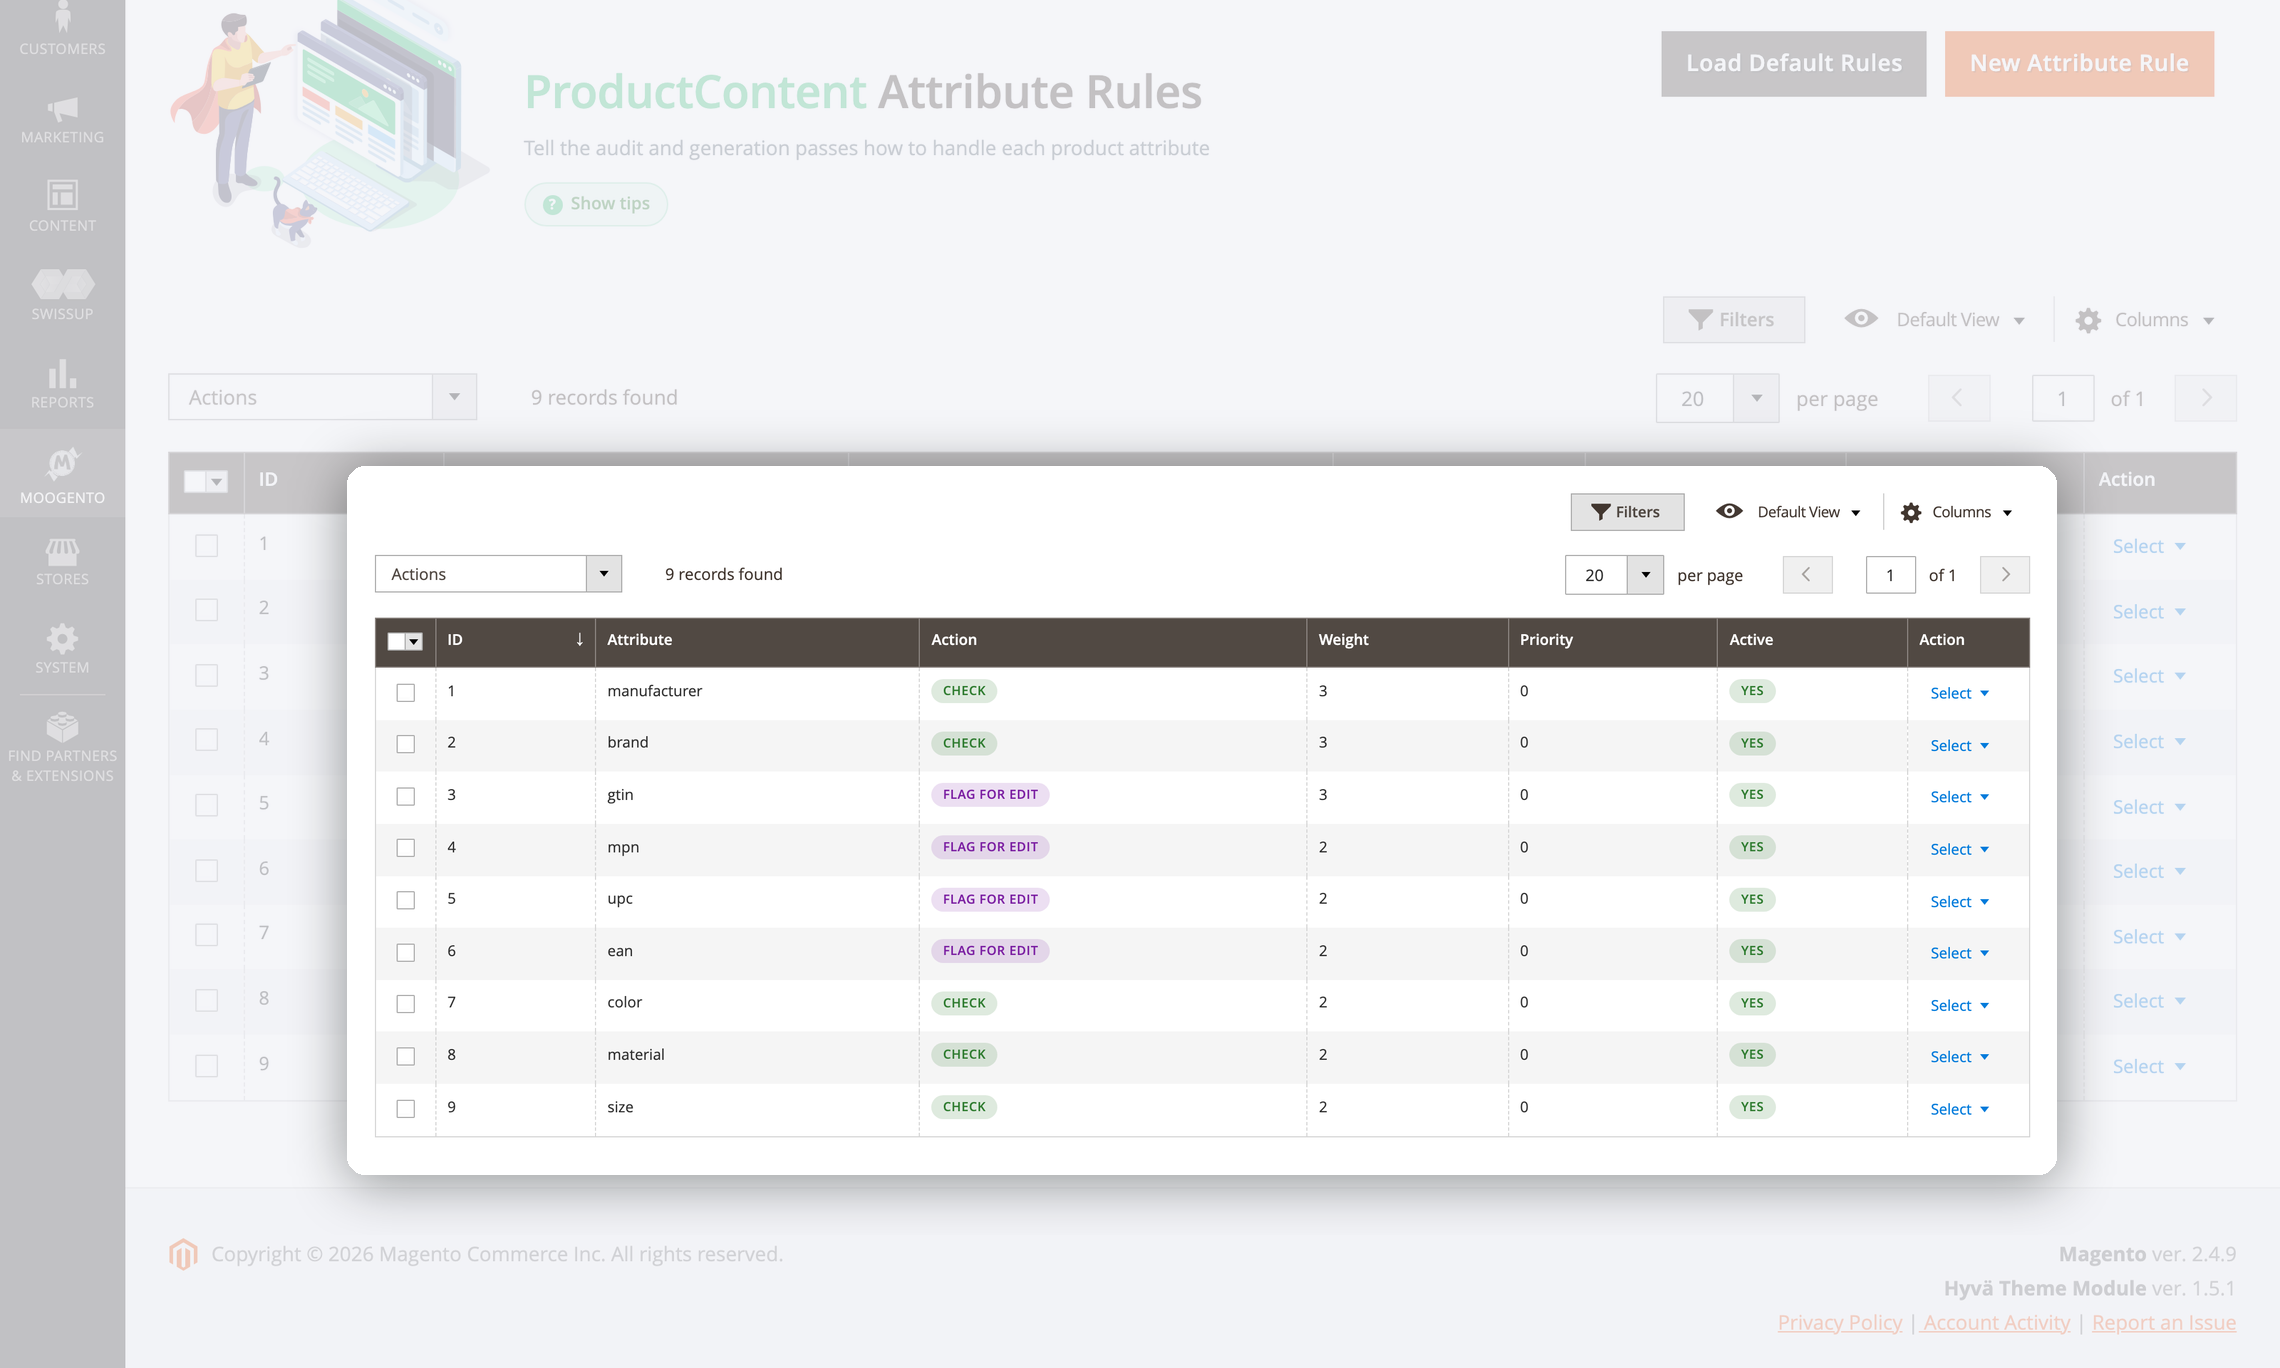The width and height of the screenshot is (2280, 1368).
Task: Click the CHECK badge for material
Action: 964,1054
